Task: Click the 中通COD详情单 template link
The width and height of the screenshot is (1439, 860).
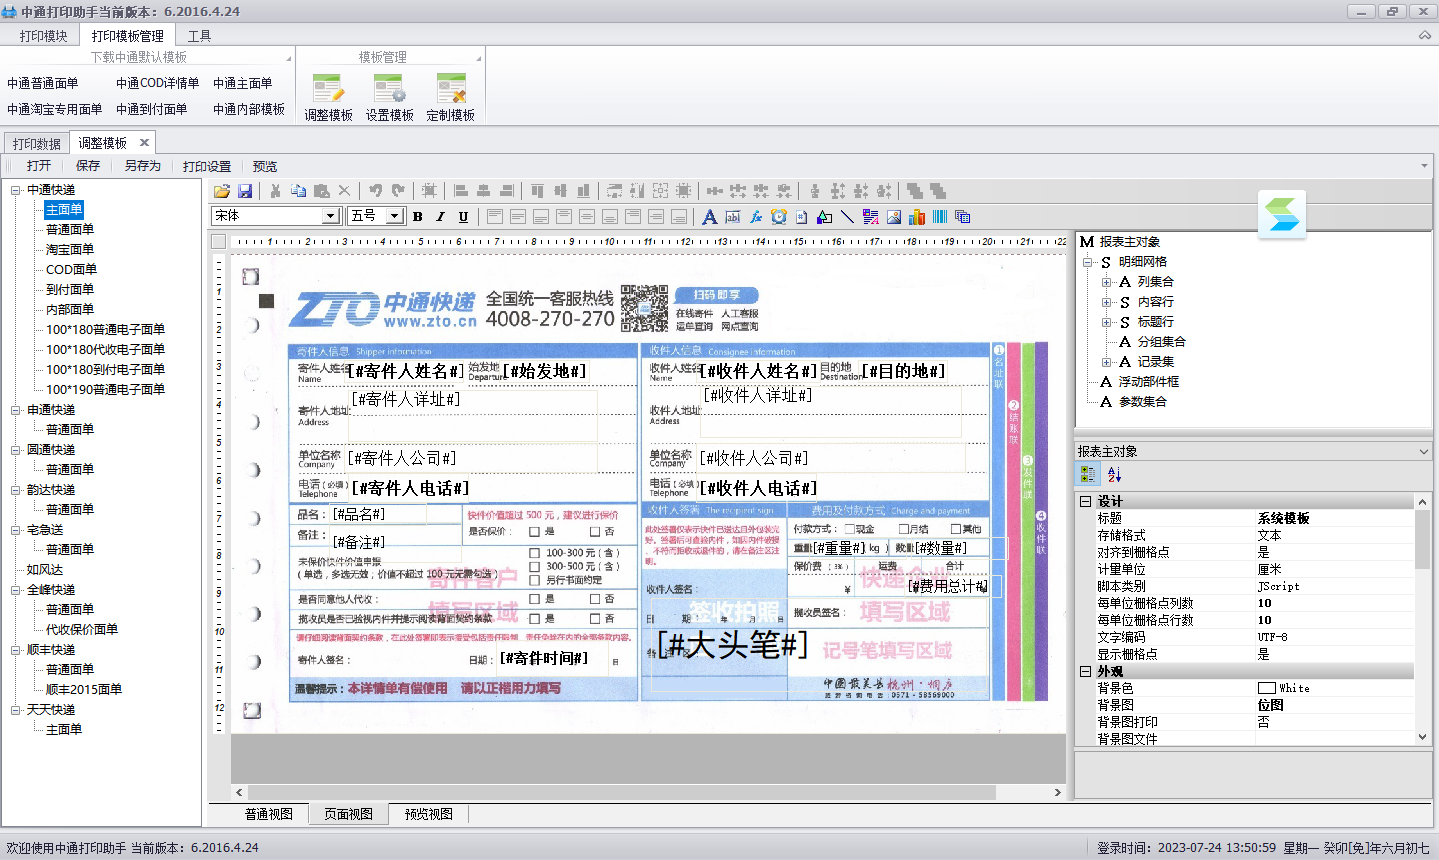Action: (157, 84)
